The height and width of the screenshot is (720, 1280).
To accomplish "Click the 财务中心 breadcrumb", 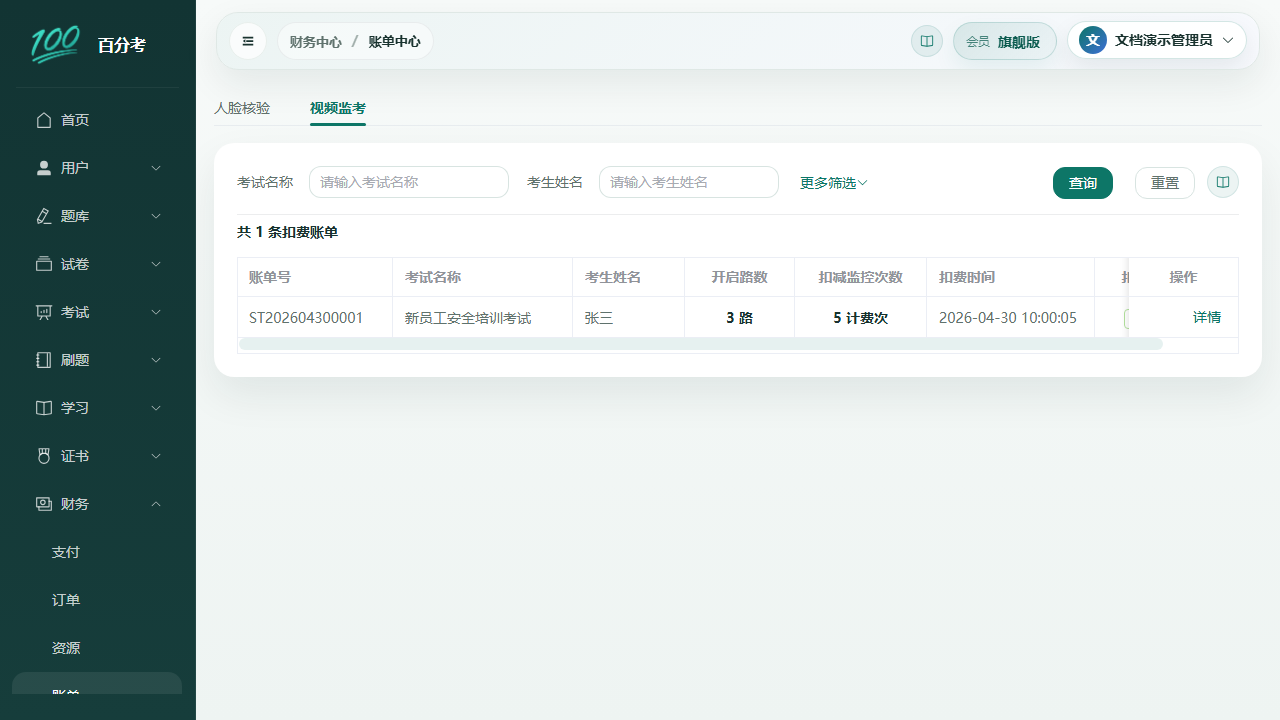I will click(x=316, y=42).
